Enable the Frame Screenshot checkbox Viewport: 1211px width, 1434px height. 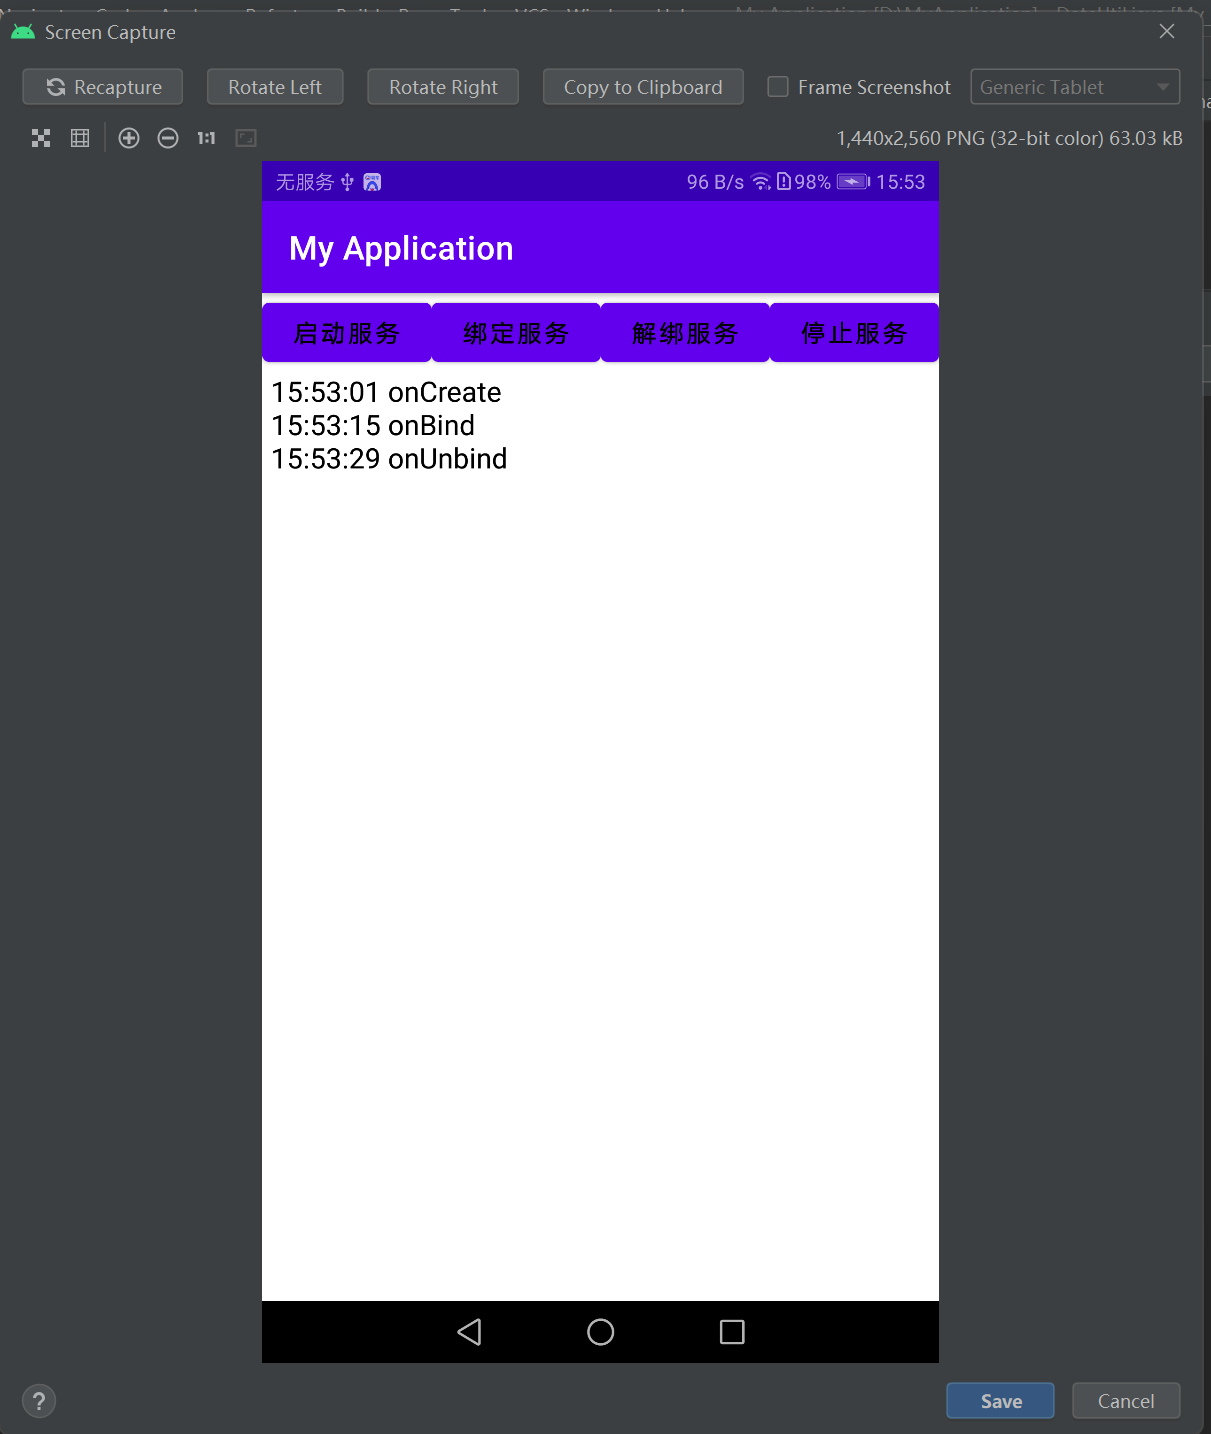pos(778,87)
